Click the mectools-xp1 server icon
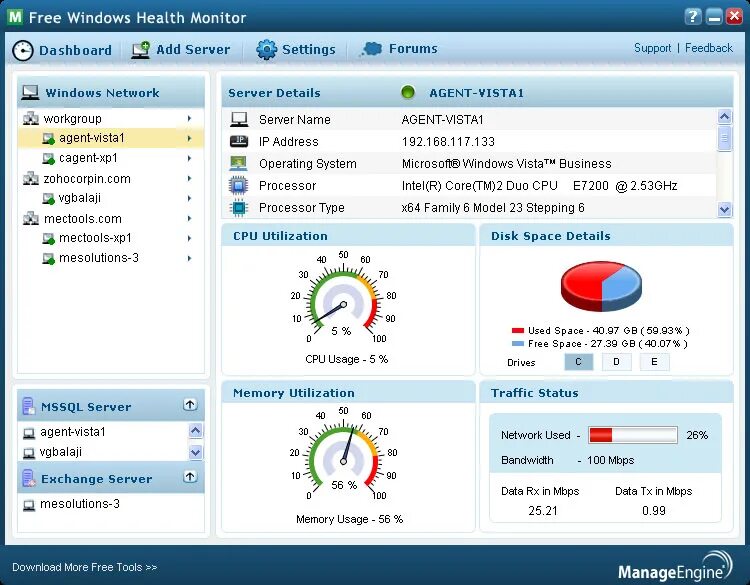The height and width of the screenshot is (585, 750). [x=48, y=238]
